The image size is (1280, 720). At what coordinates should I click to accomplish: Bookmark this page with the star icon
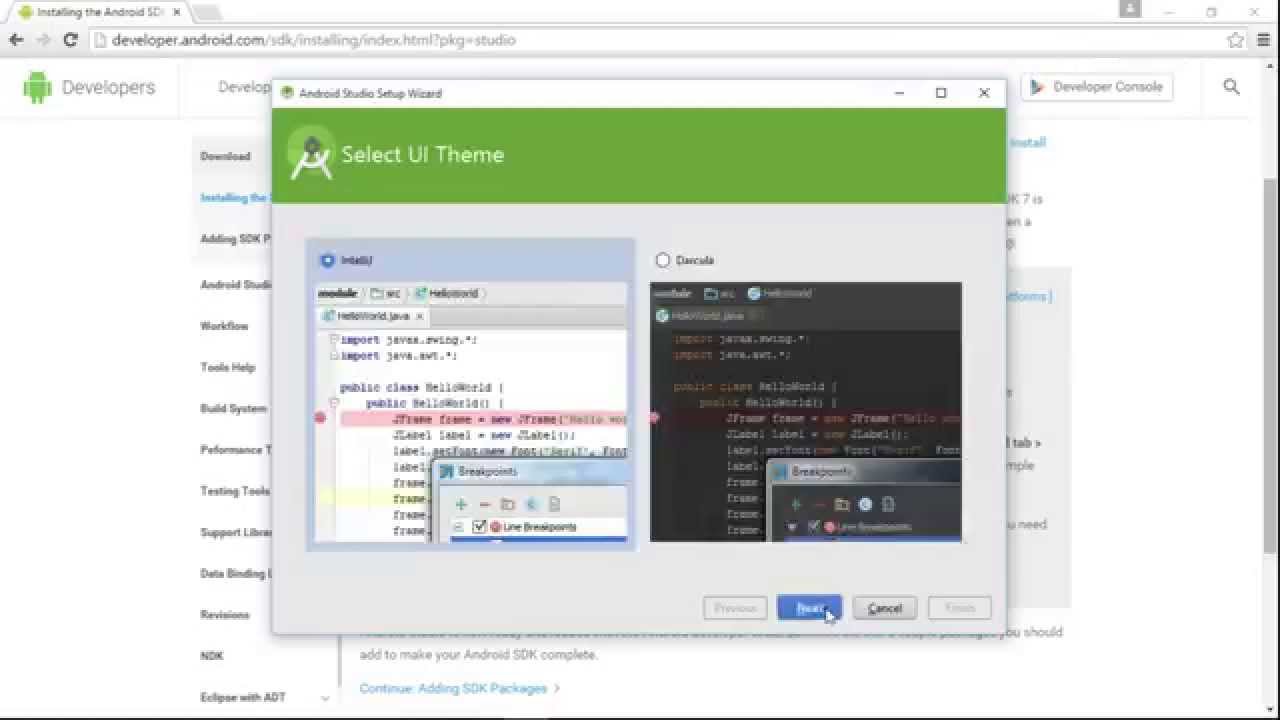click(x=1236, y=40)
